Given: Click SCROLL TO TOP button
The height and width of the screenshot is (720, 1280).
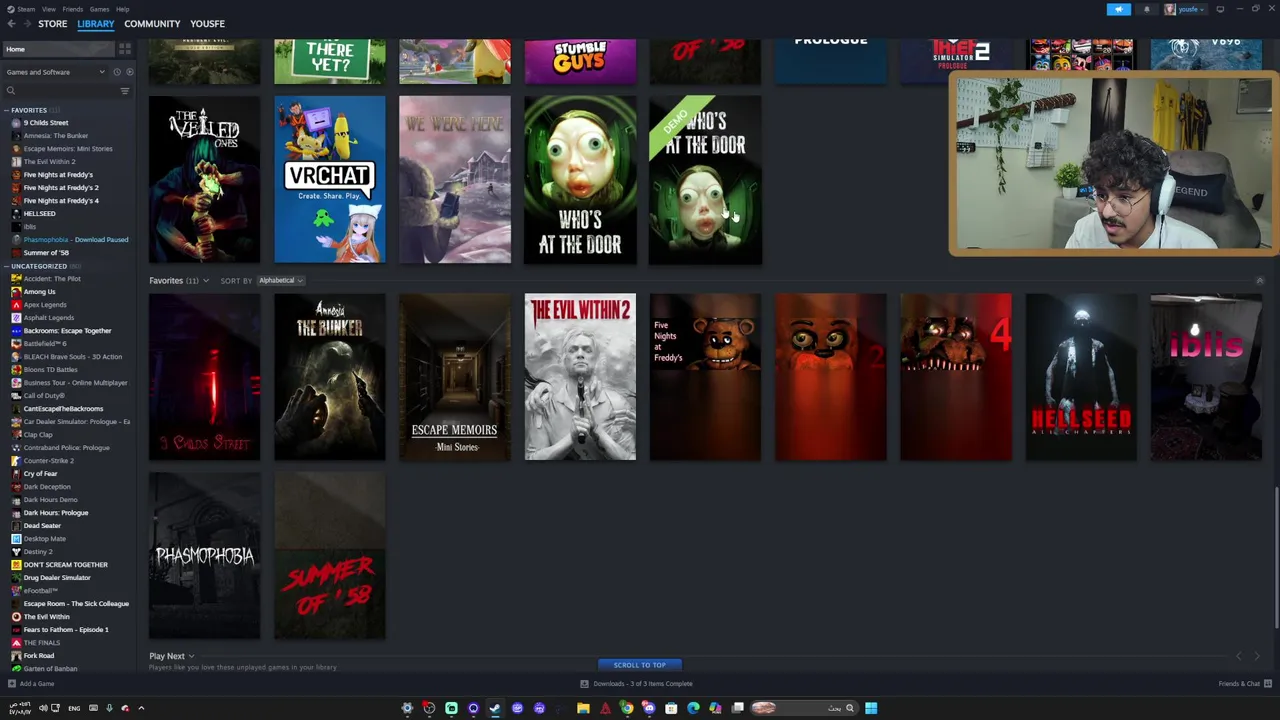Looking at the screenshot, I should (x=639, y=665).
